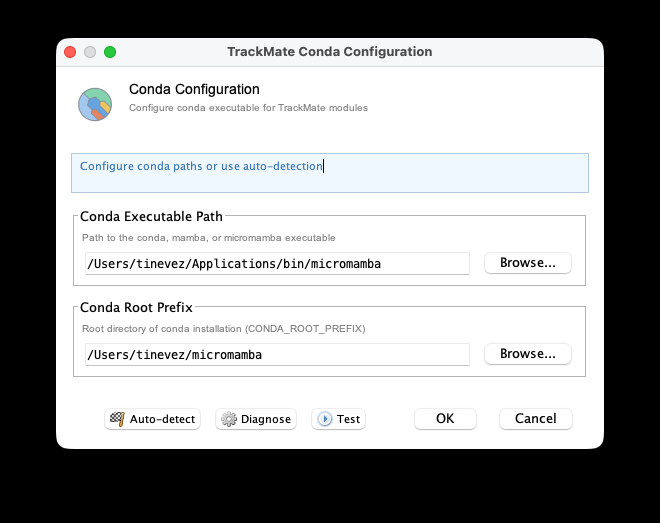Focus the Conda Executable Path text field
This screenshot has height=523, width=660.
click(x=277, y=264)
